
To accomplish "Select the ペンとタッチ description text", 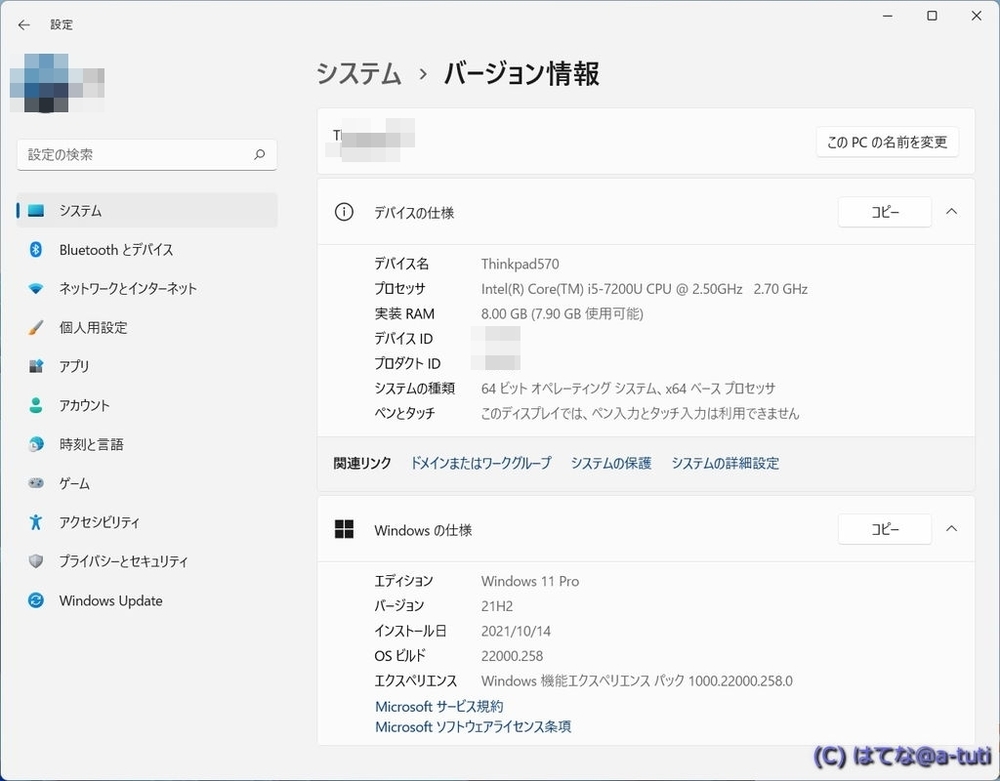I will pos(640,413).
